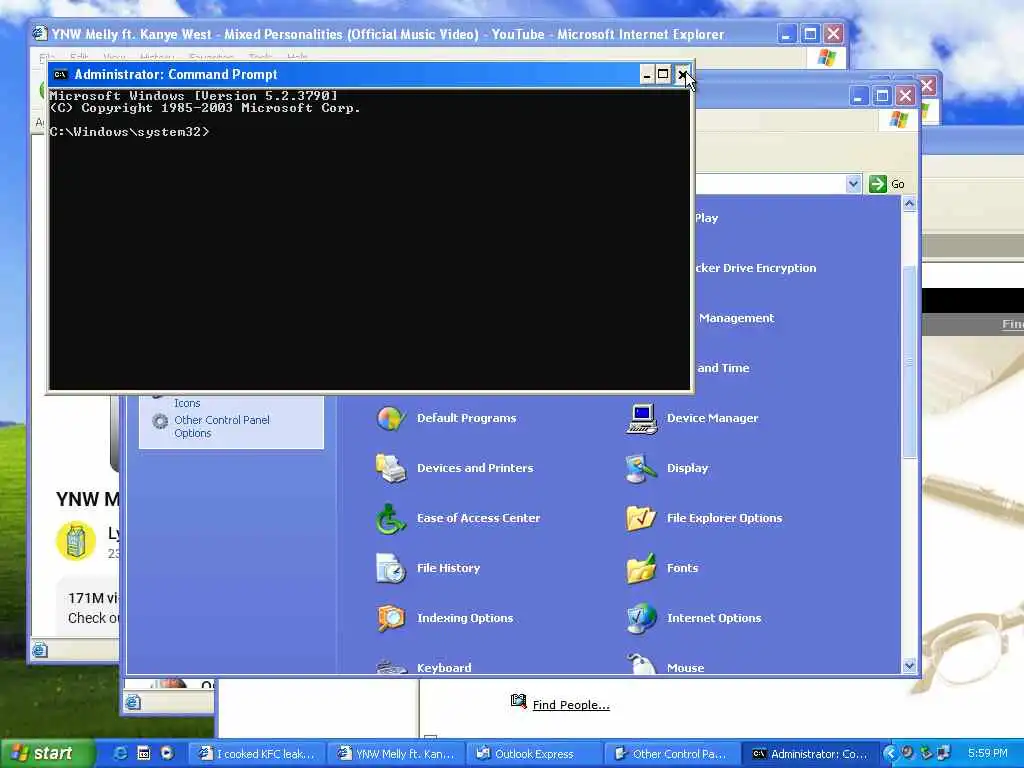The height and width of the screenshot is (768, 1024).
Task: Click the Windows flag logo in the Control Panel window
Action: click(x=899, y=120)
